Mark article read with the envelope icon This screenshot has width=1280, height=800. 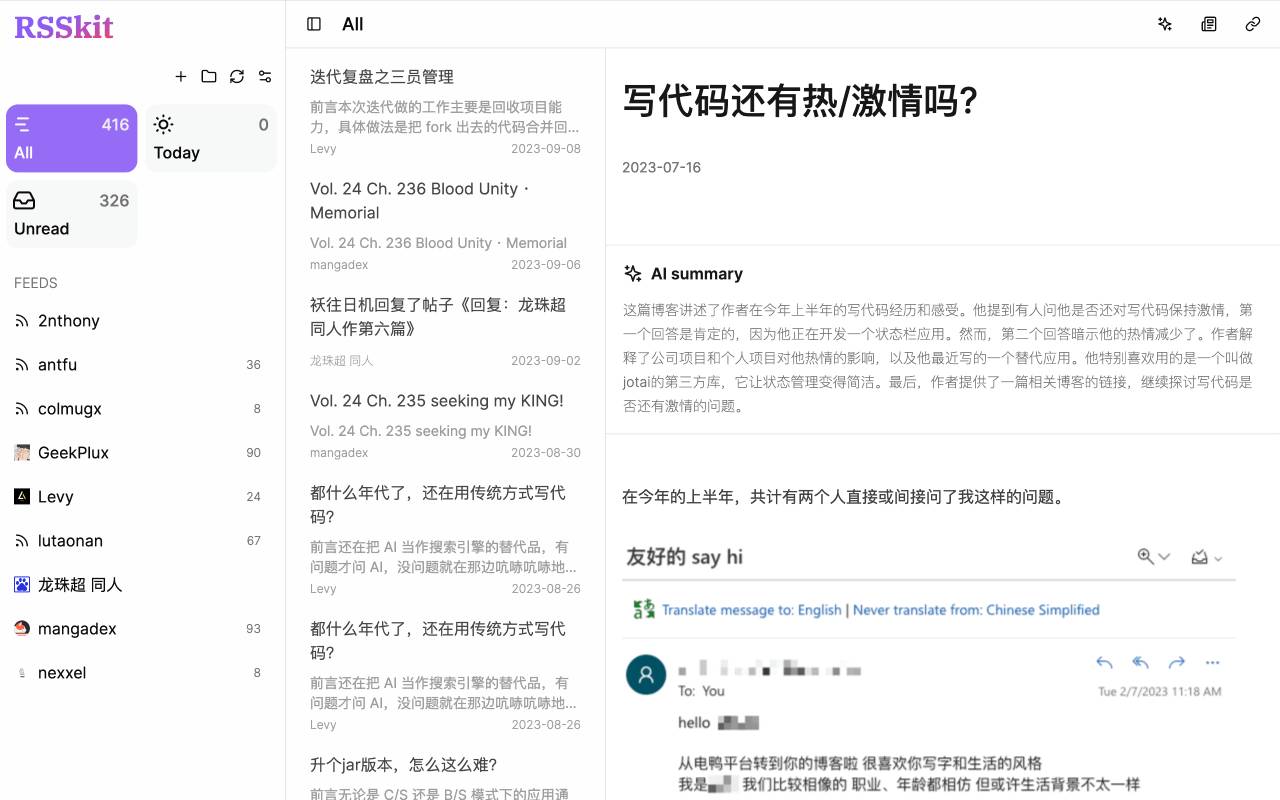point(1199,557)
